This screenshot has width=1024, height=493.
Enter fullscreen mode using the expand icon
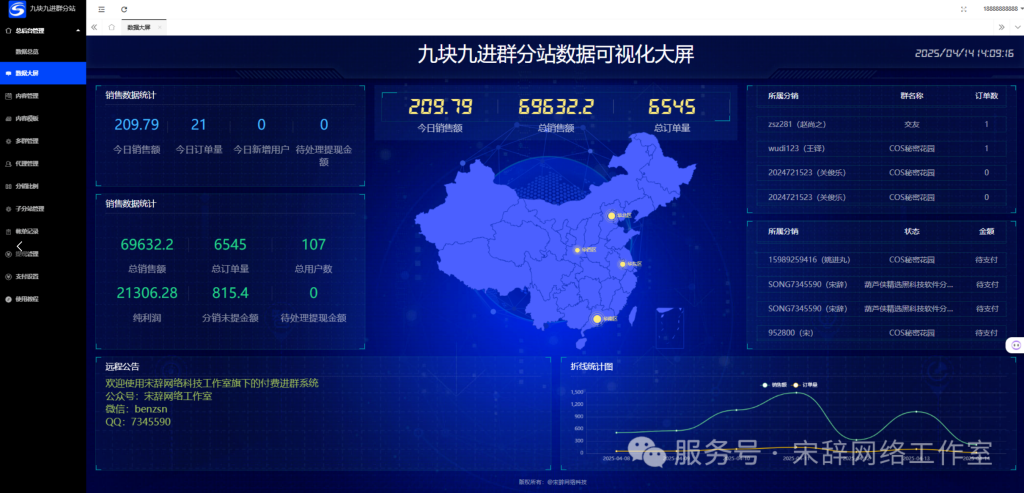pyautogui.click(x=964, y=9)
